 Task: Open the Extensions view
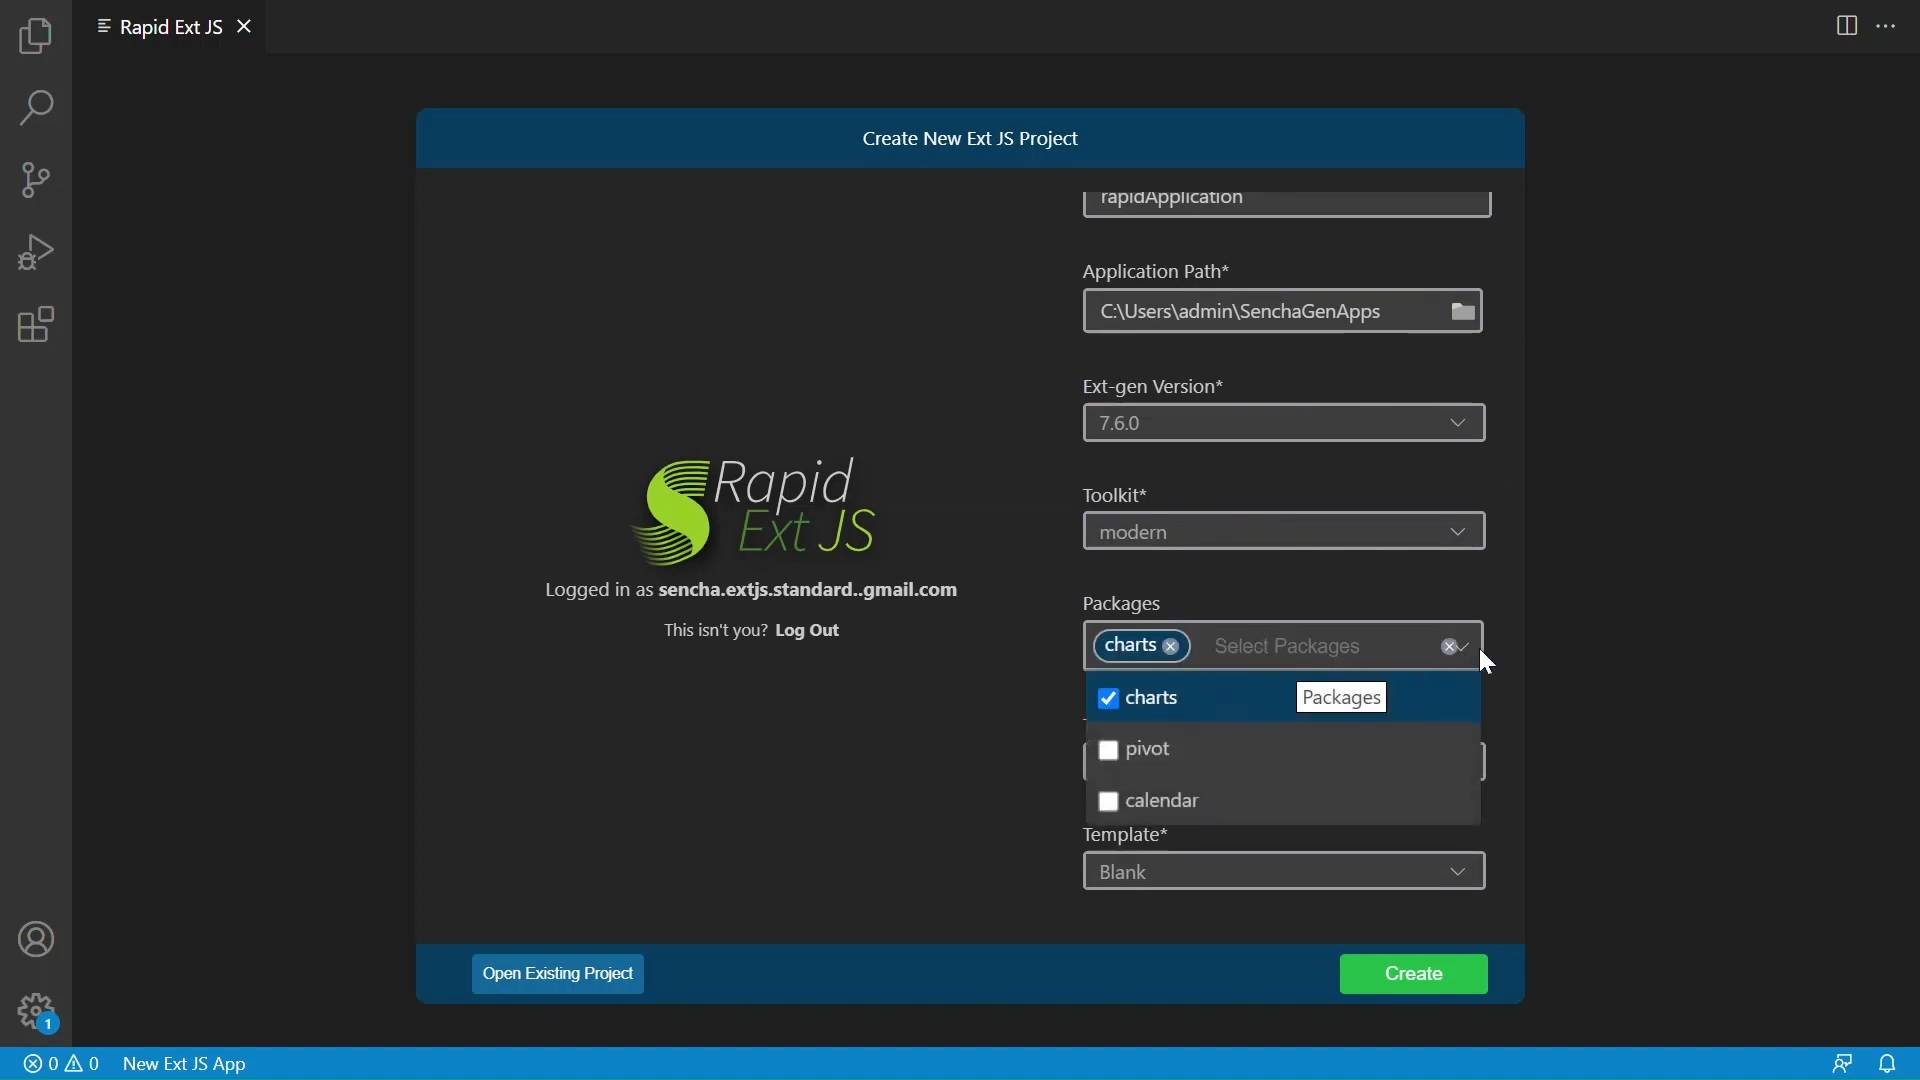[x=36, y=325]
